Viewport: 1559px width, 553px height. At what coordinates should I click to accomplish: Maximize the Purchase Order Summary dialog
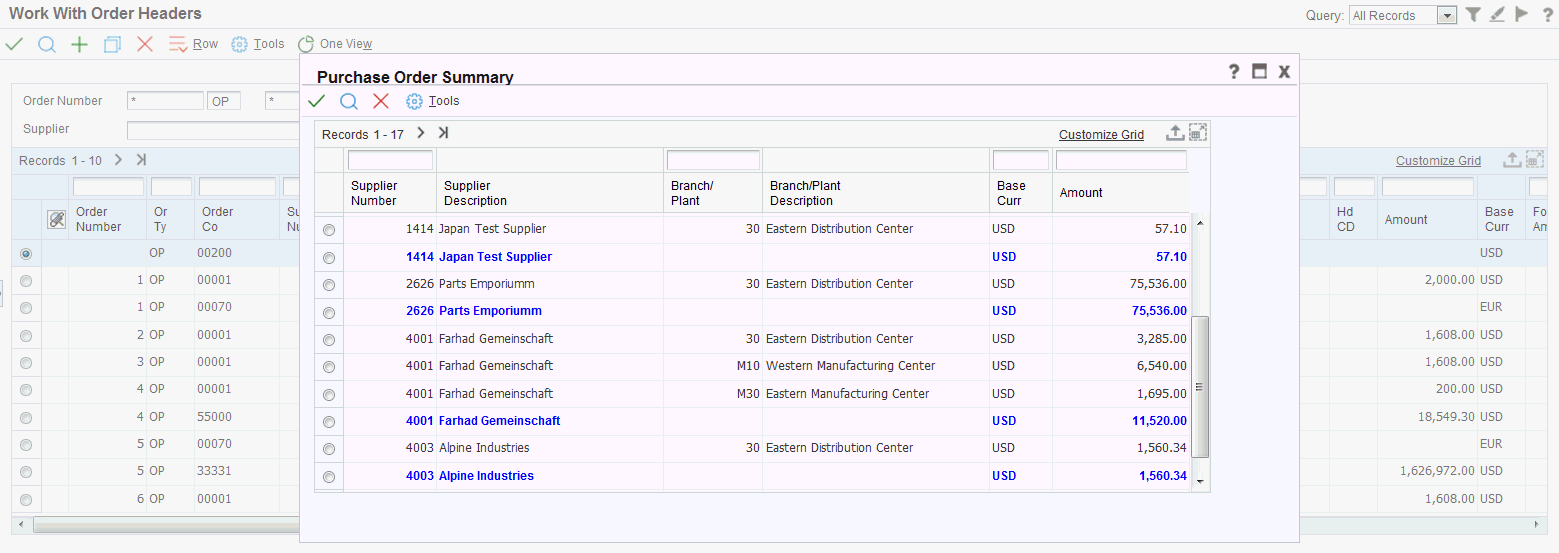click(x=1260, y=71)
